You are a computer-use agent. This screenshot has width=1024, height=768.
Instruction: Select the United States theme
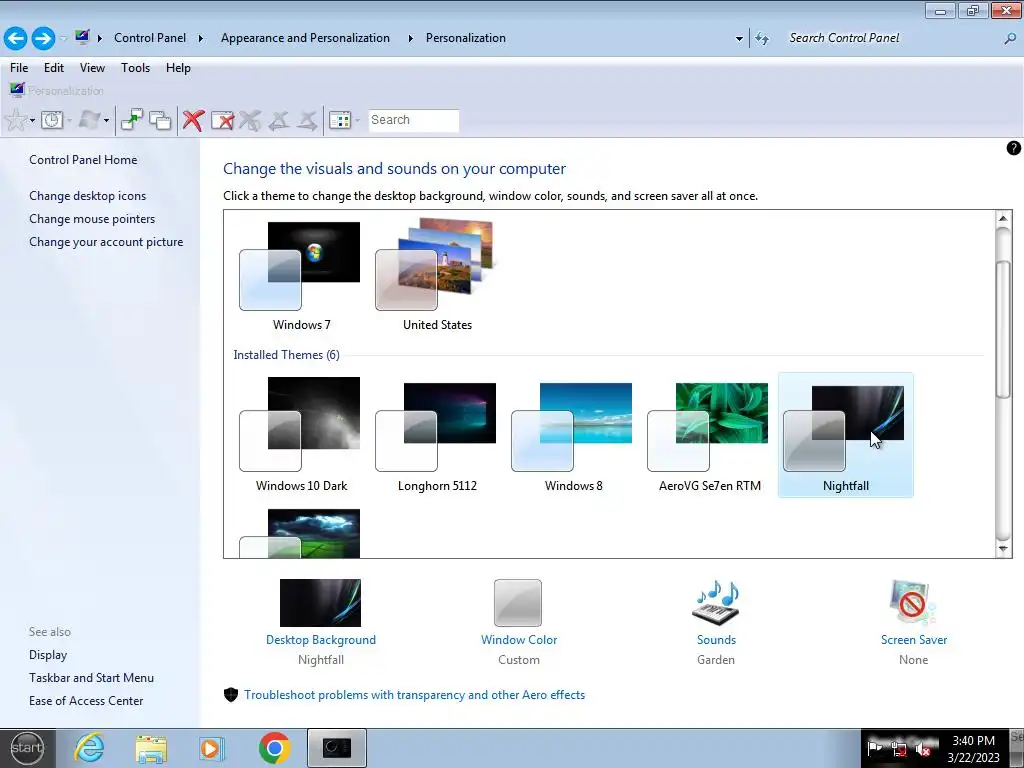[x=437, y=276]
